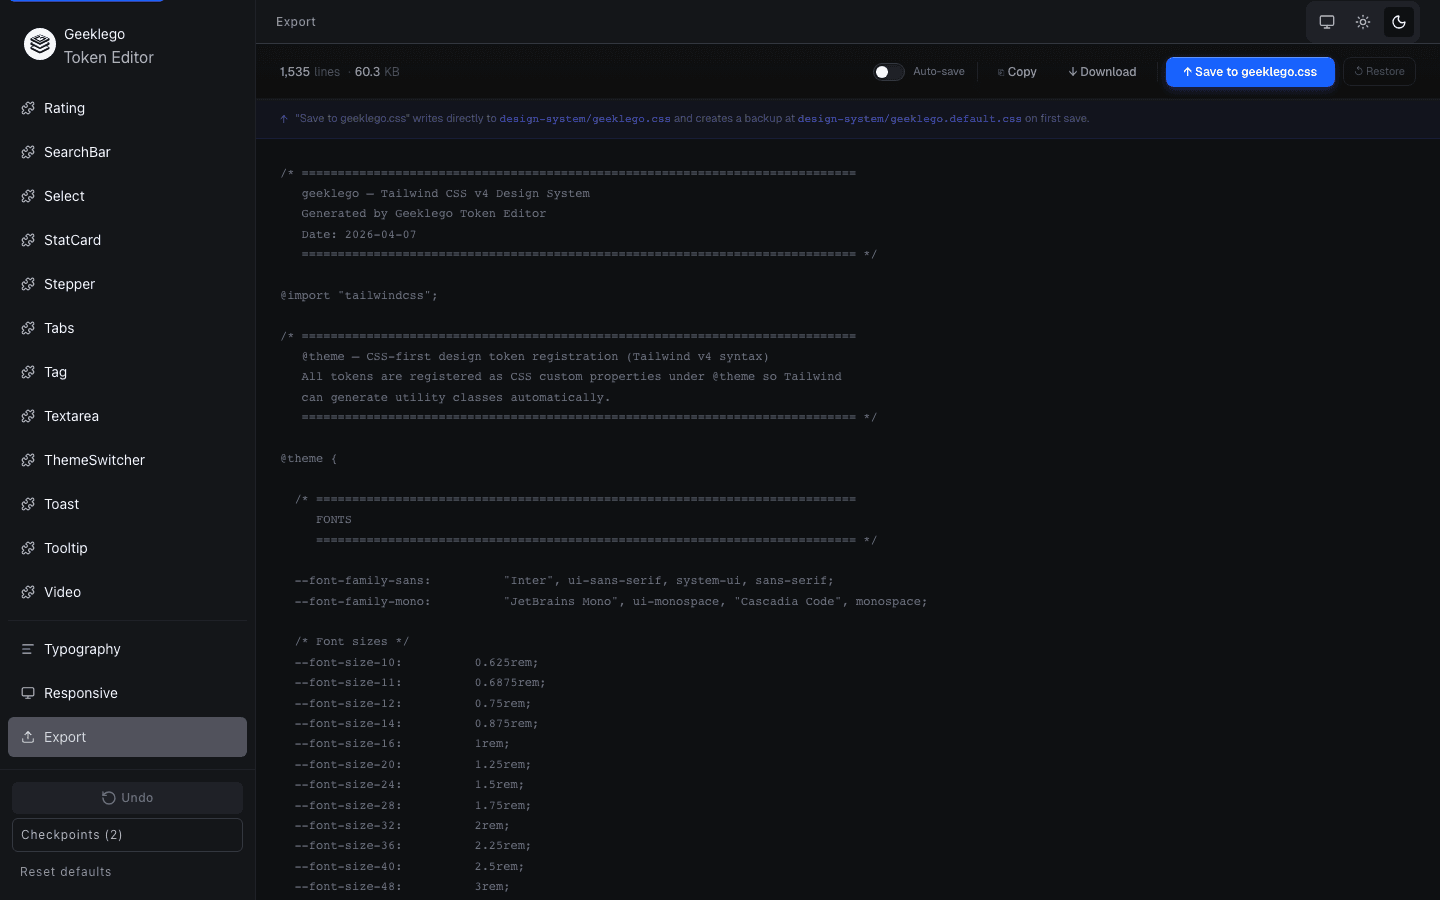Click the Restore button
Screen dimensions: 1440x900
[1379, 72]
